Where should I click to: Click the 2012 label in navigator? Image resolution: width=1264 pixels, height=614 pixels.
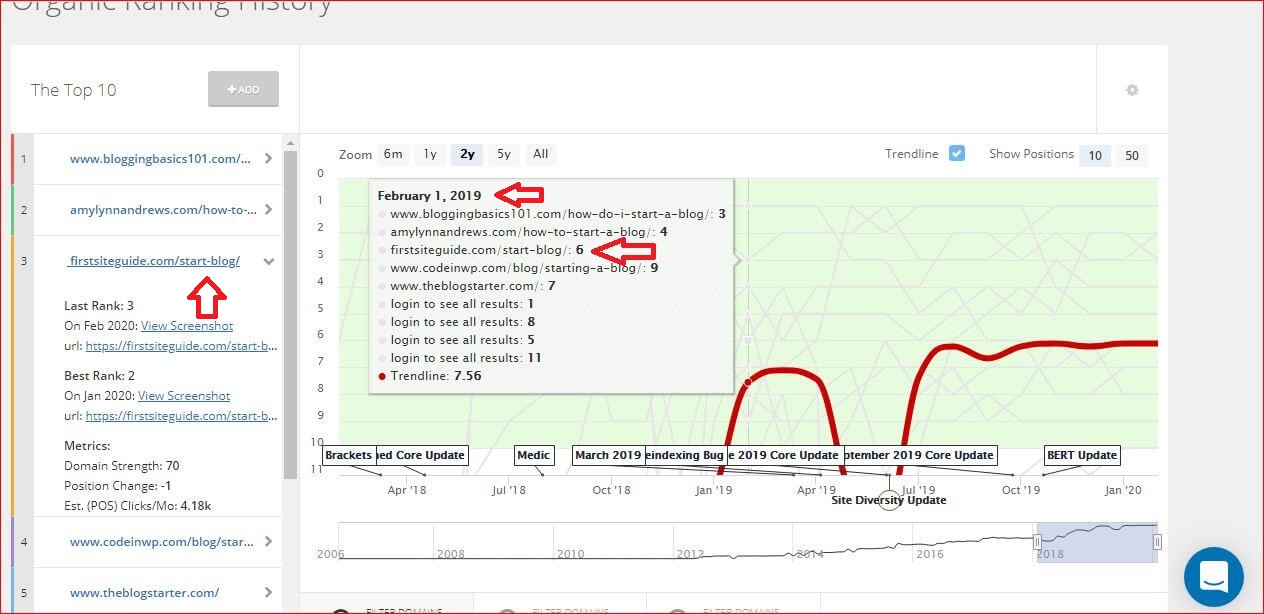[x=690, y=553]
